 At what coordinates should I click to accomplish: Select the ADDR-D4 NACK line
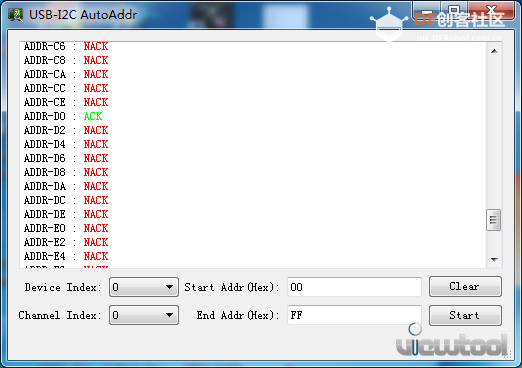[x=66, y=144]
